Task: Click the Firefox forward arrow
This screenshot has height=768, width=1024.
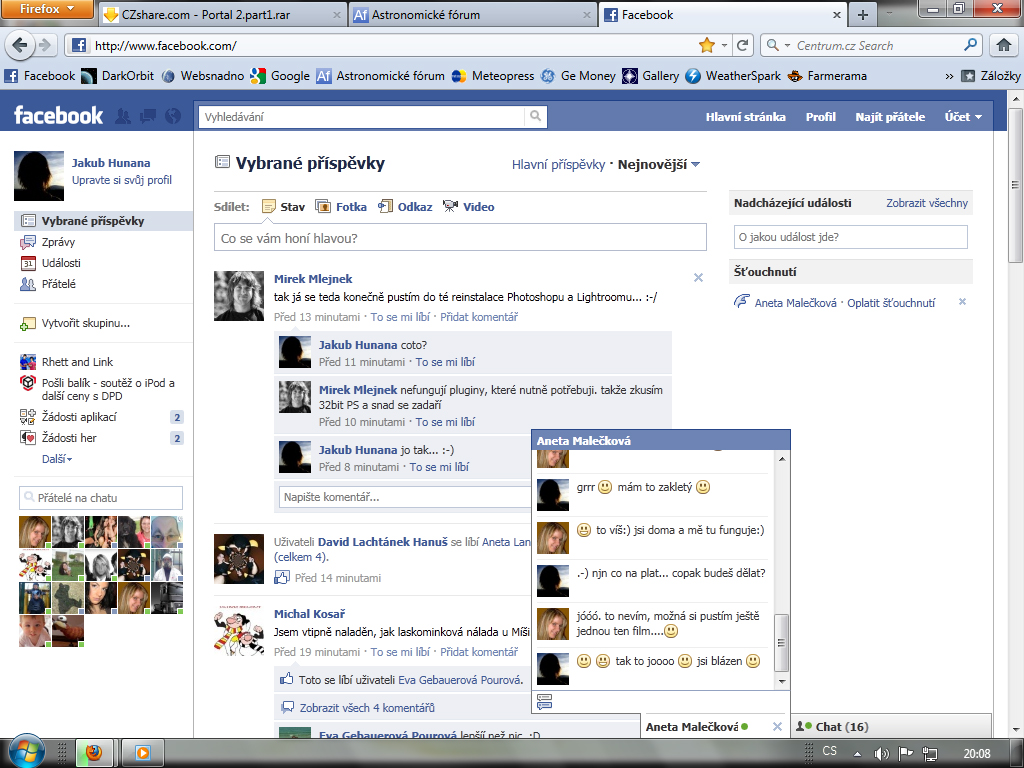Action: (44, 45)
